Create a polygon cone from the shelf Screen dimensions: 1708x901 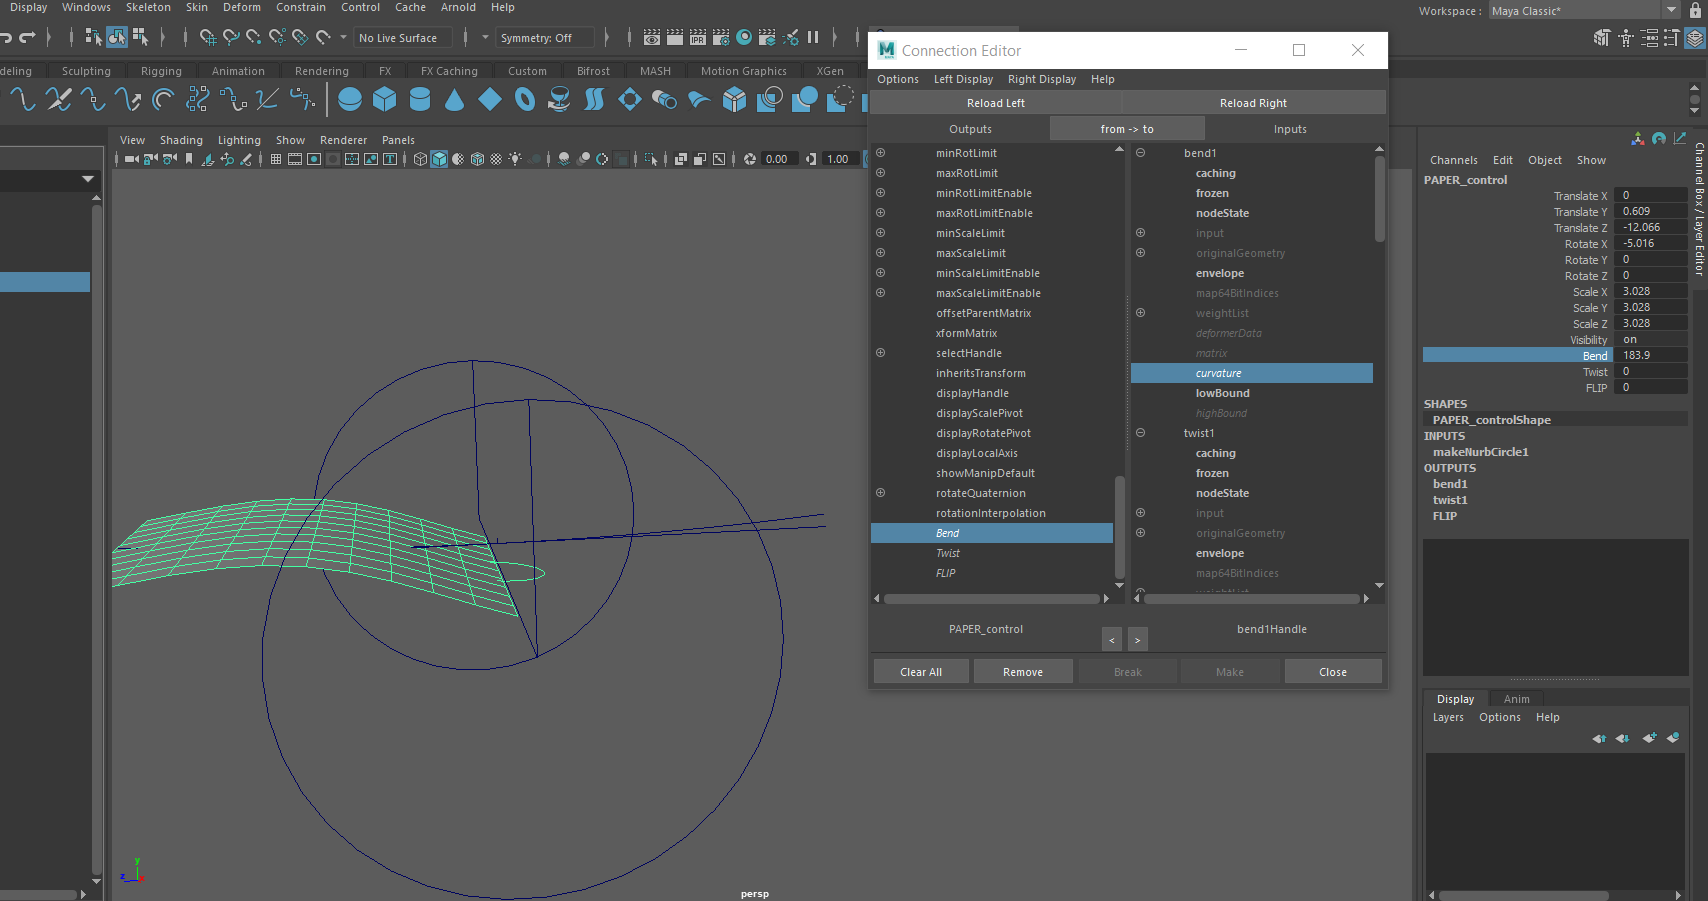453,99
